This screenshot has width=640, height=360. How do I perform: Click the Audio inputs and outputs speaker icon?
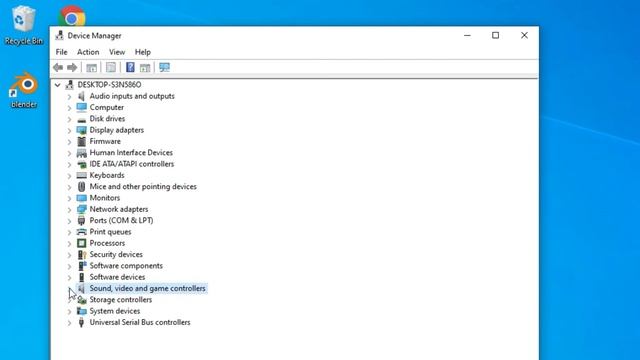(x=81, y=96)
